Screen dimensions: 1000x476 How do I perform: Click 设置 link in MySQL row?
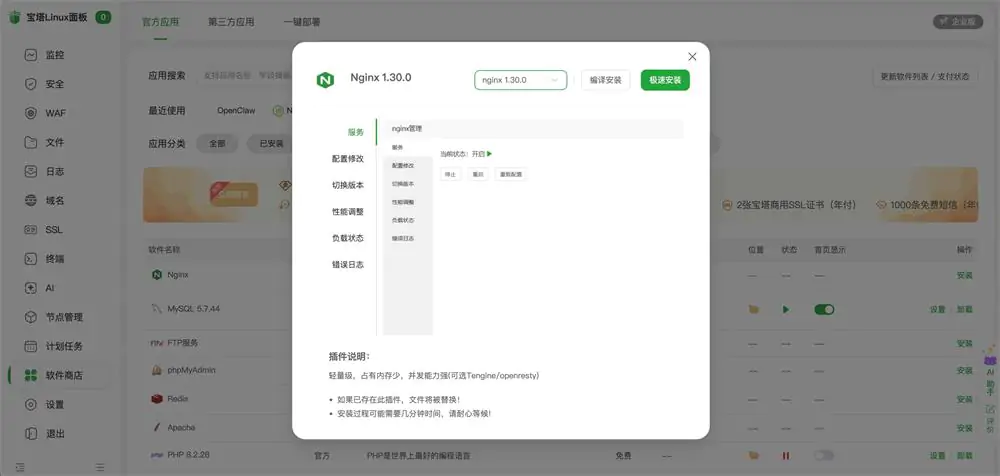pos(937,309)
